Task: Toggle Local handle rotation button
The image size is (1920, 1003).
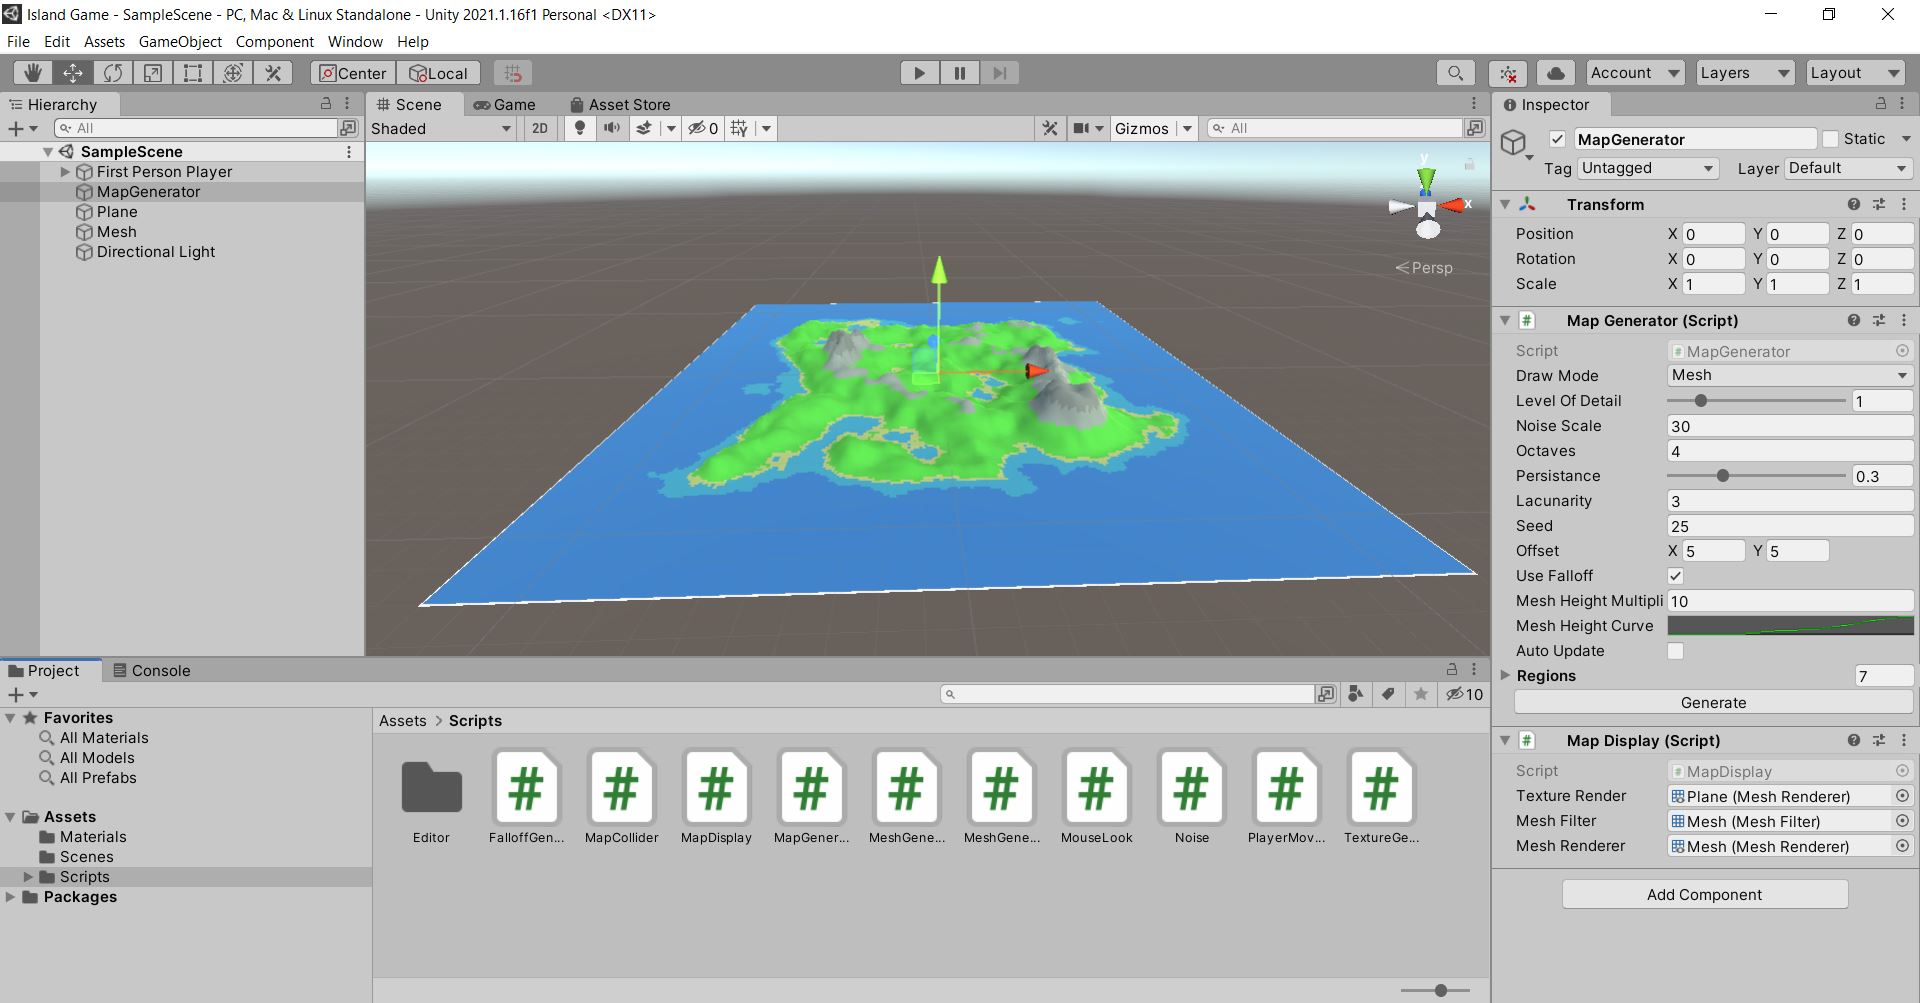Action: point(439,73)
